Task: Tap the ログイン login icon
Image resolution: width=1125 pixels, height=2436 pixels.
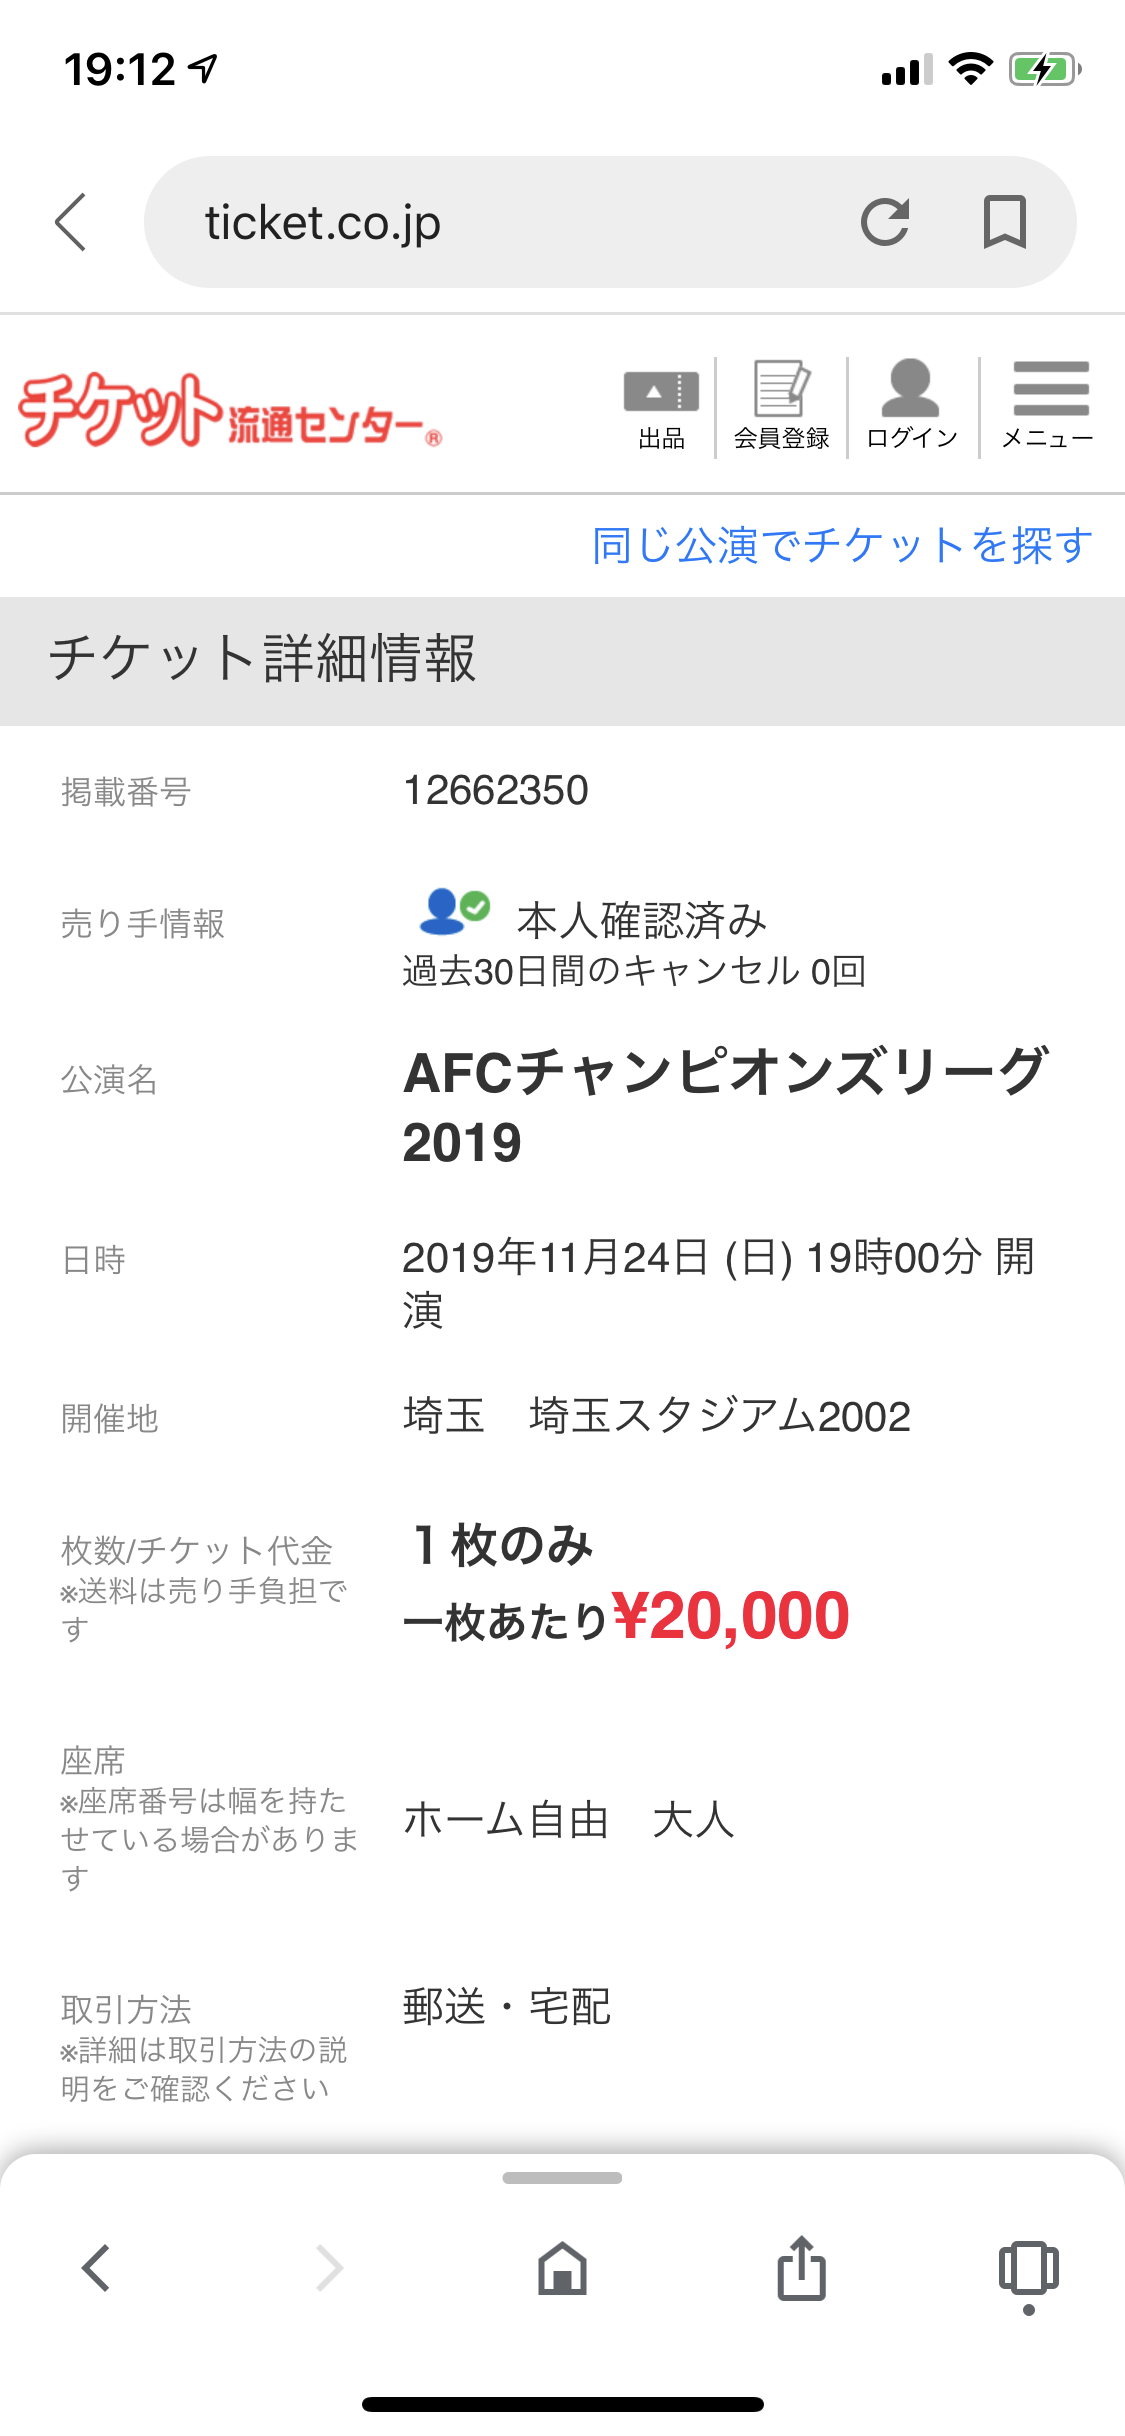Action: (x=911, y=407)
